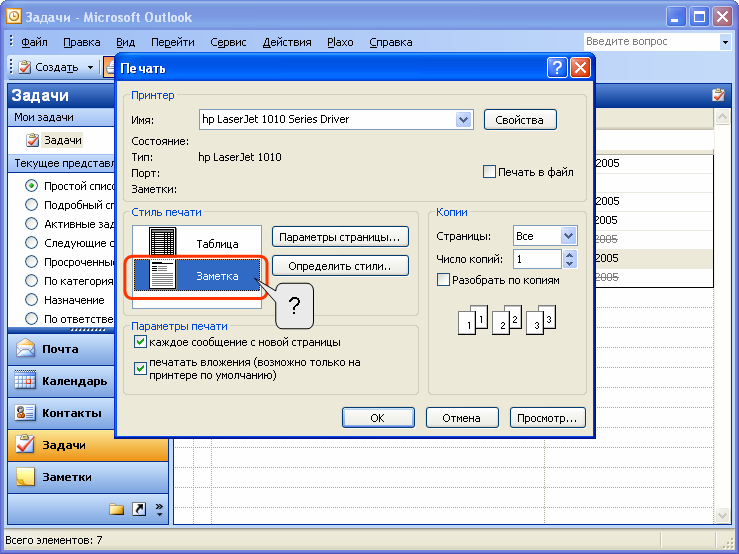Confirm printing with OK button
739x554 pixels.
[378, 418]
